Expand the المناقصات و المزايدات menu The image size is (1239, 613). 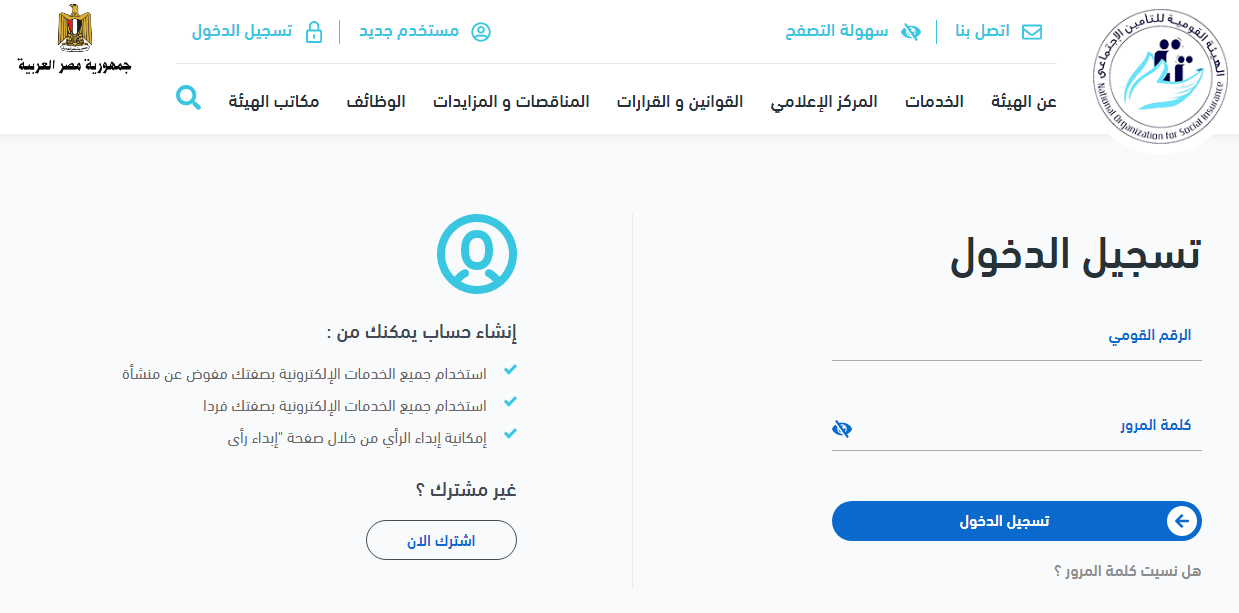511,101
